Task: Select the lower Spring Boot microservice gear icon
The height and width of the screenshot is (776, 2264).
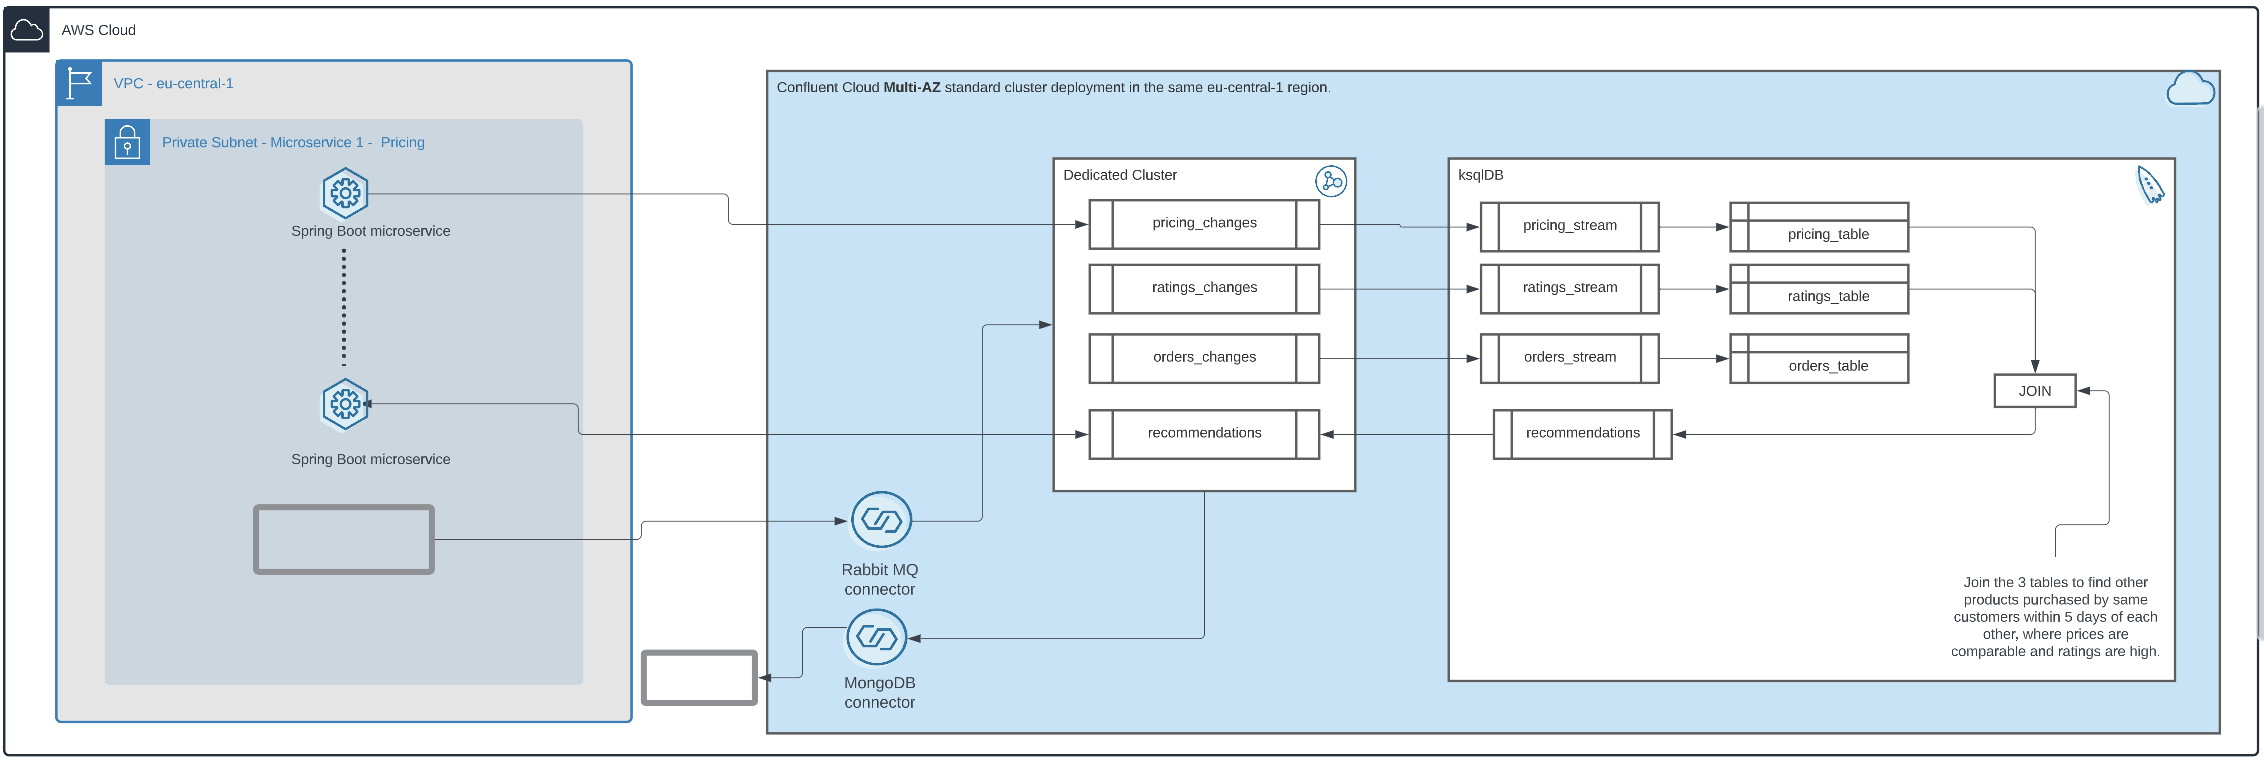Action: point(345,404)
